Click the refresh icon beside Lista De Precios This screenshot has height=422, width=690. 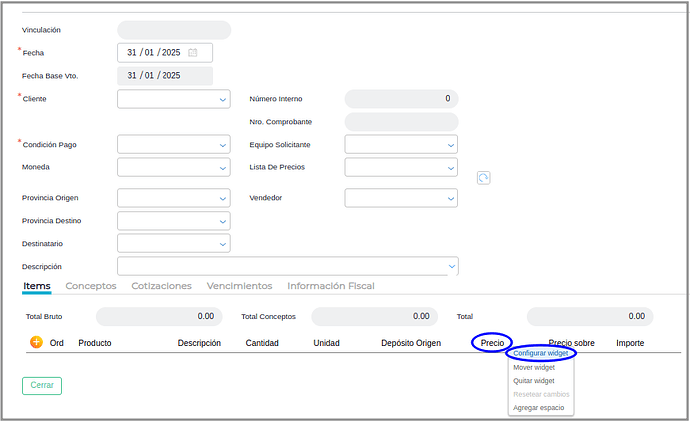point(483,178)
